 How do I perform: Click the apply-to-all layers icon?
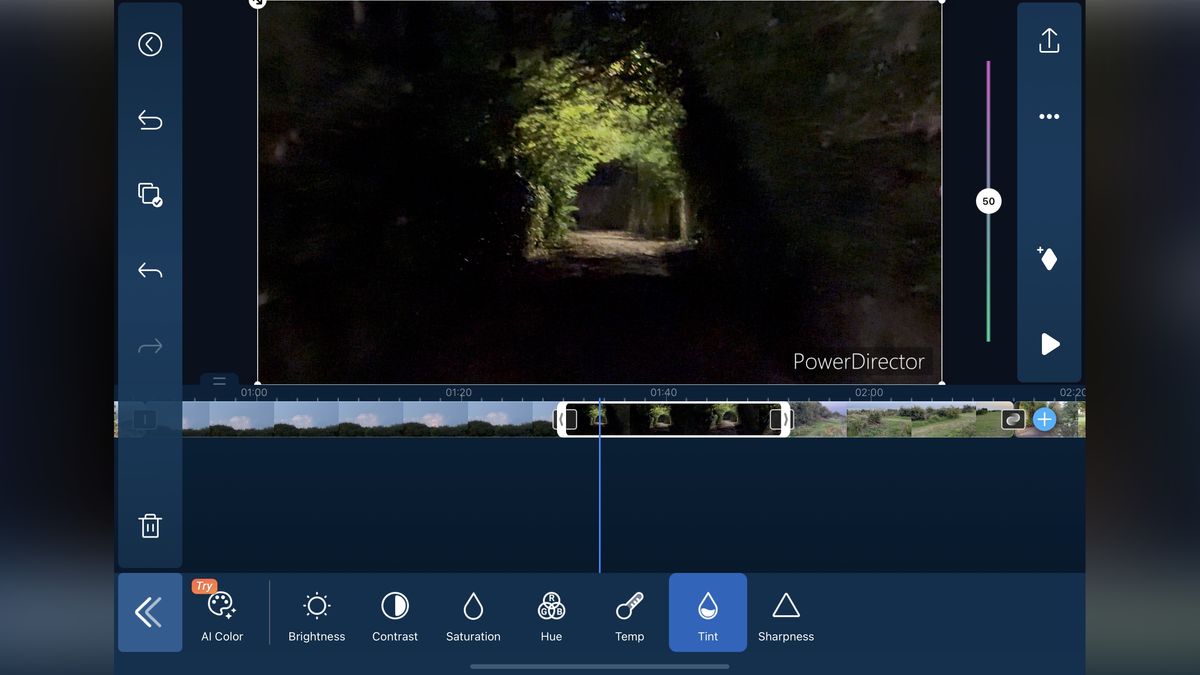(x=150, y=195)
